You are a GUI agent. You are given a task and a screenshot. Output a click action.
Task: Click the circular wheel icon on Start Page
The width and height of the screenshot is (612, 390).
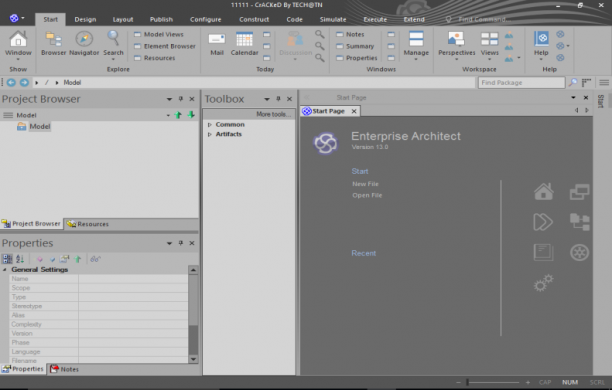(x=580, y=252)
